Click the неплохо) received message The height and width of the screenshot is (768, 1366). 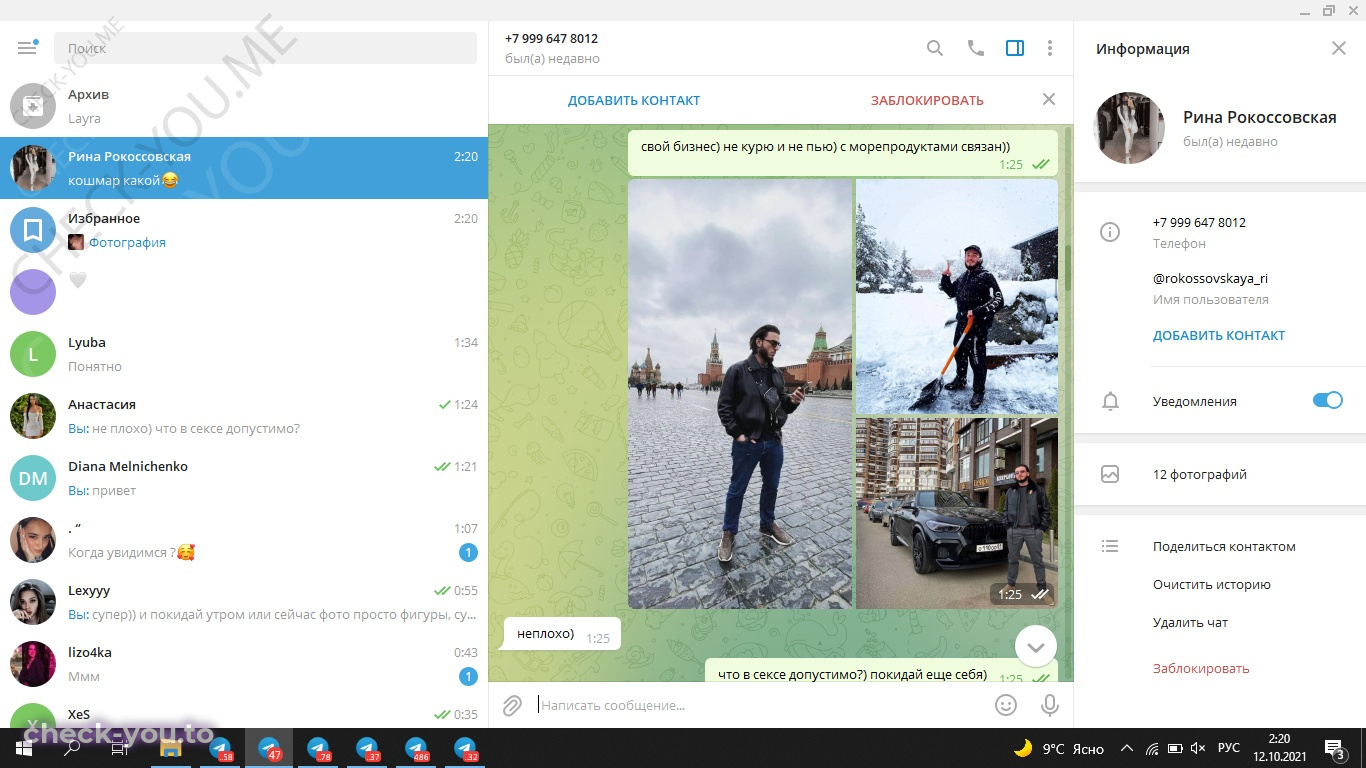point(561,634)
